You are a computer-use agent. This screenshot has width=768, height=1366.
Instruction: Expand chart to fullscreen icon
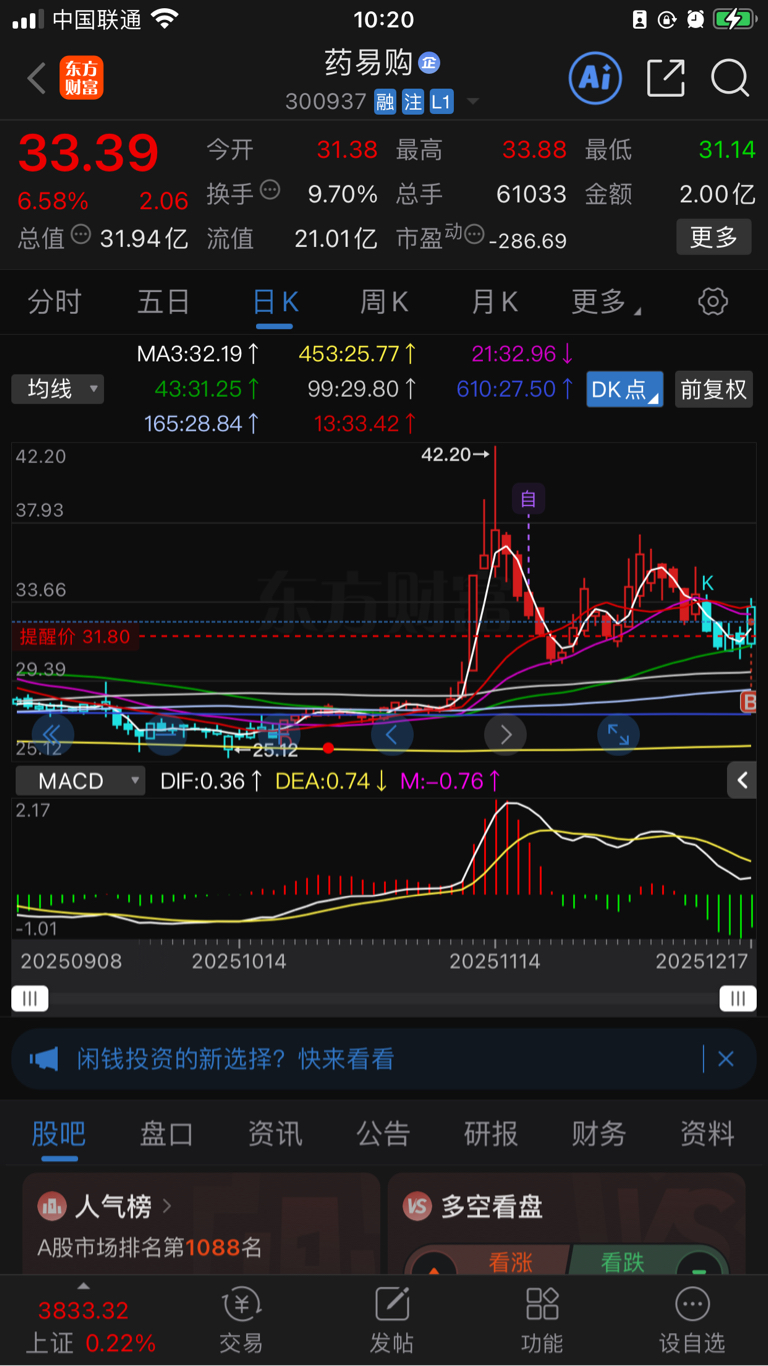tap(619, 735)
